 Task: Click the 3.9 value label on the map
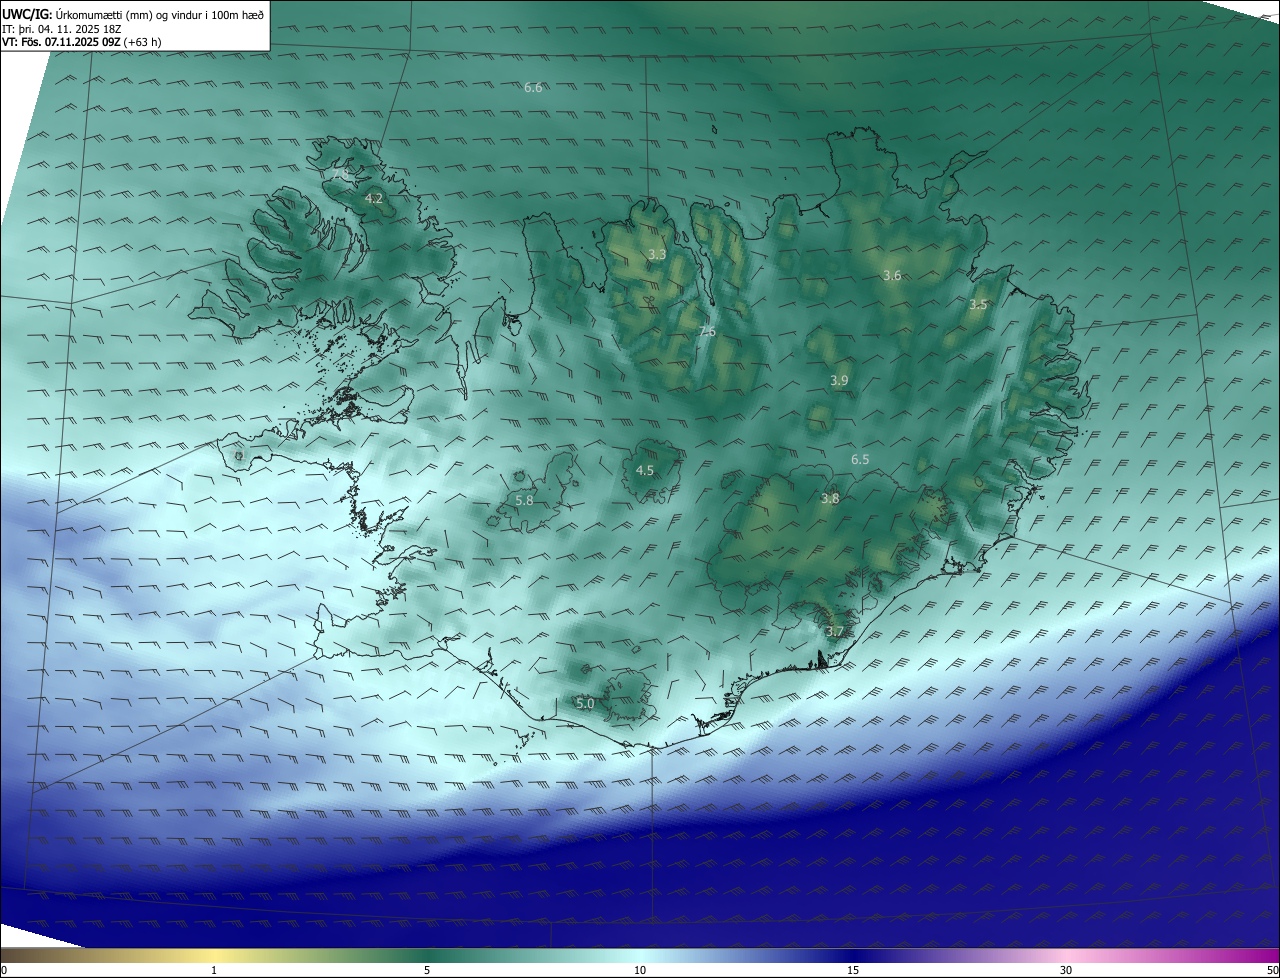[x=839, y=381]
